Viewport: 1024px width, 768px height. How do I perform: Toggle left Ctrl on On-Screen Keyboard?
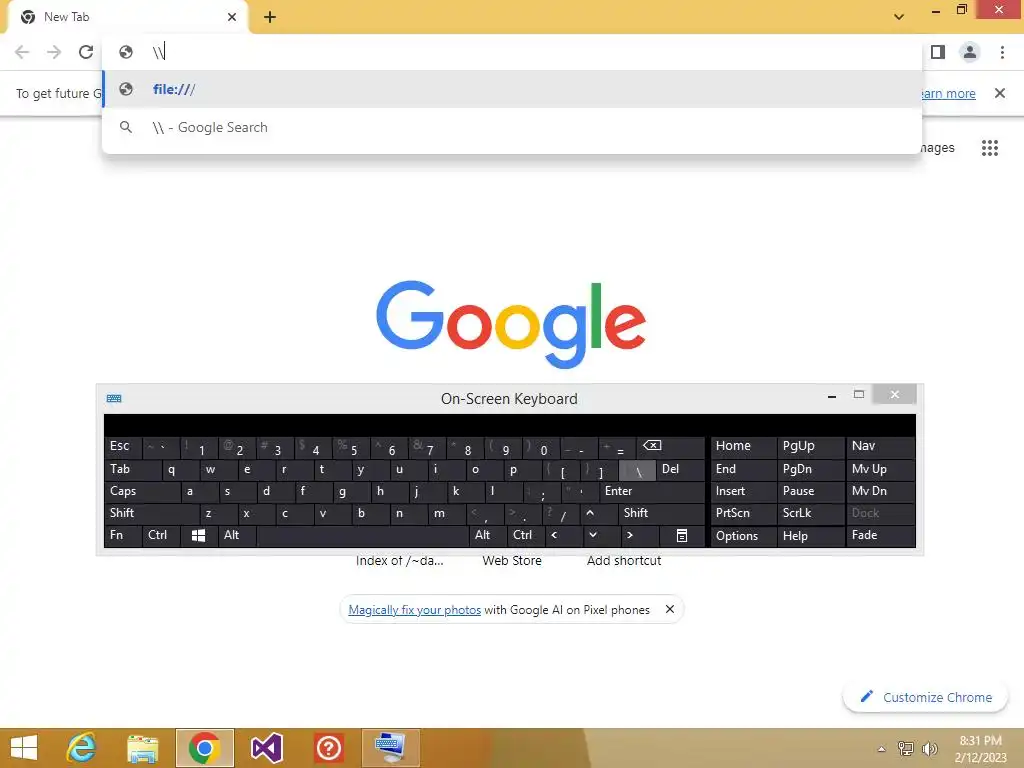pyautogui.click(x=160, y=536)
